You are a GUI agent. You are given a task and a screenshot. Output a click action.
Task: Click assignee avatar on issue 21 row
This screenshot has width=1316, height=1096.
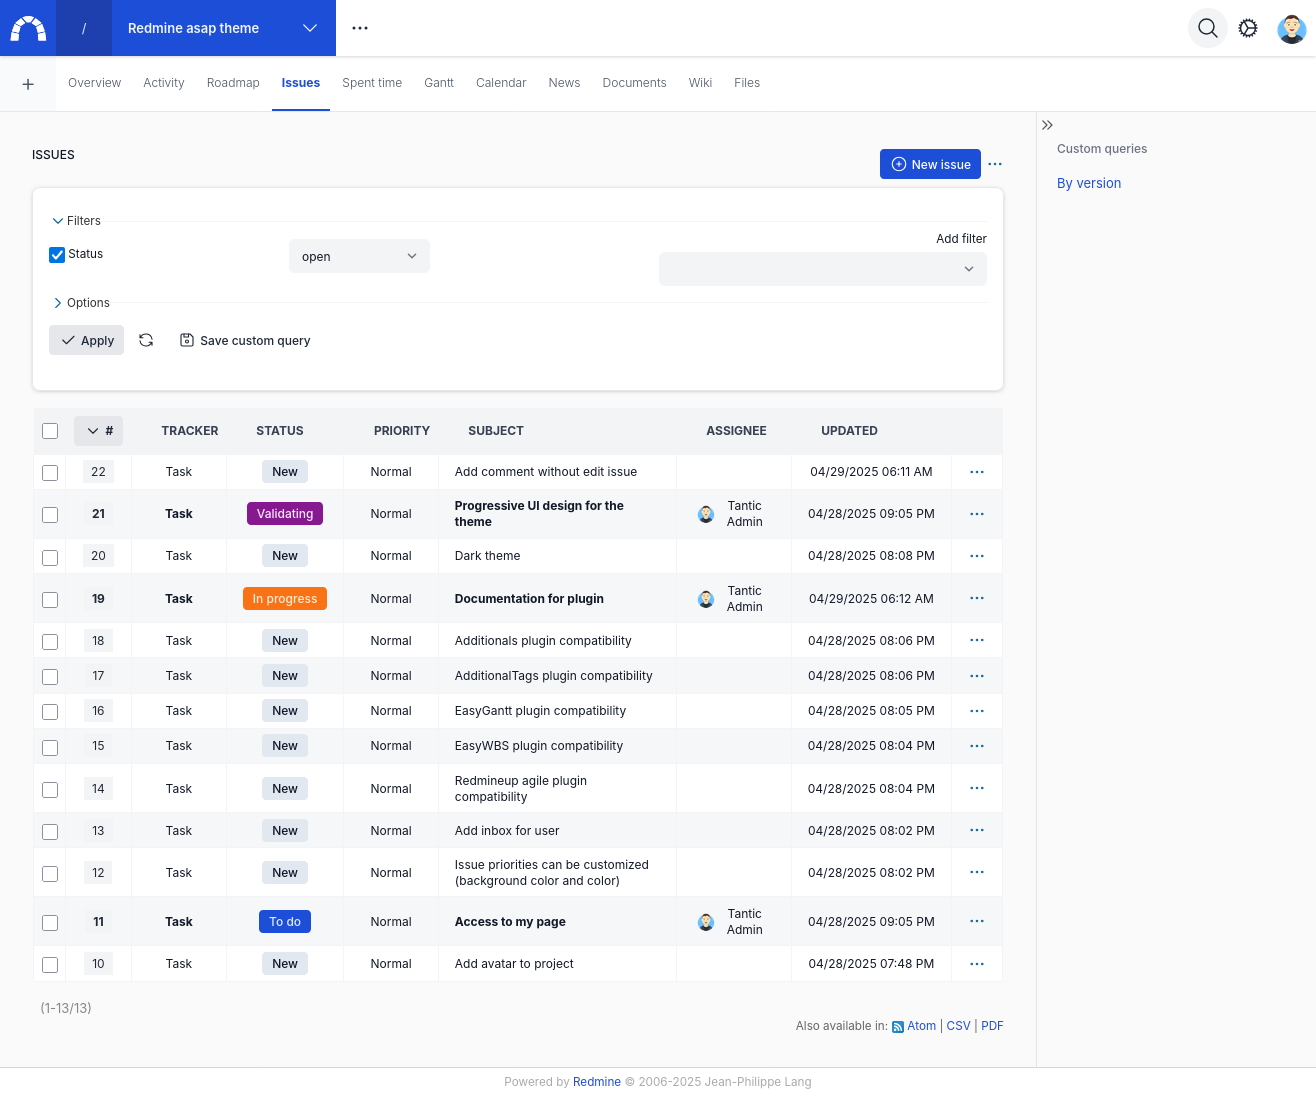click(706, 514)
